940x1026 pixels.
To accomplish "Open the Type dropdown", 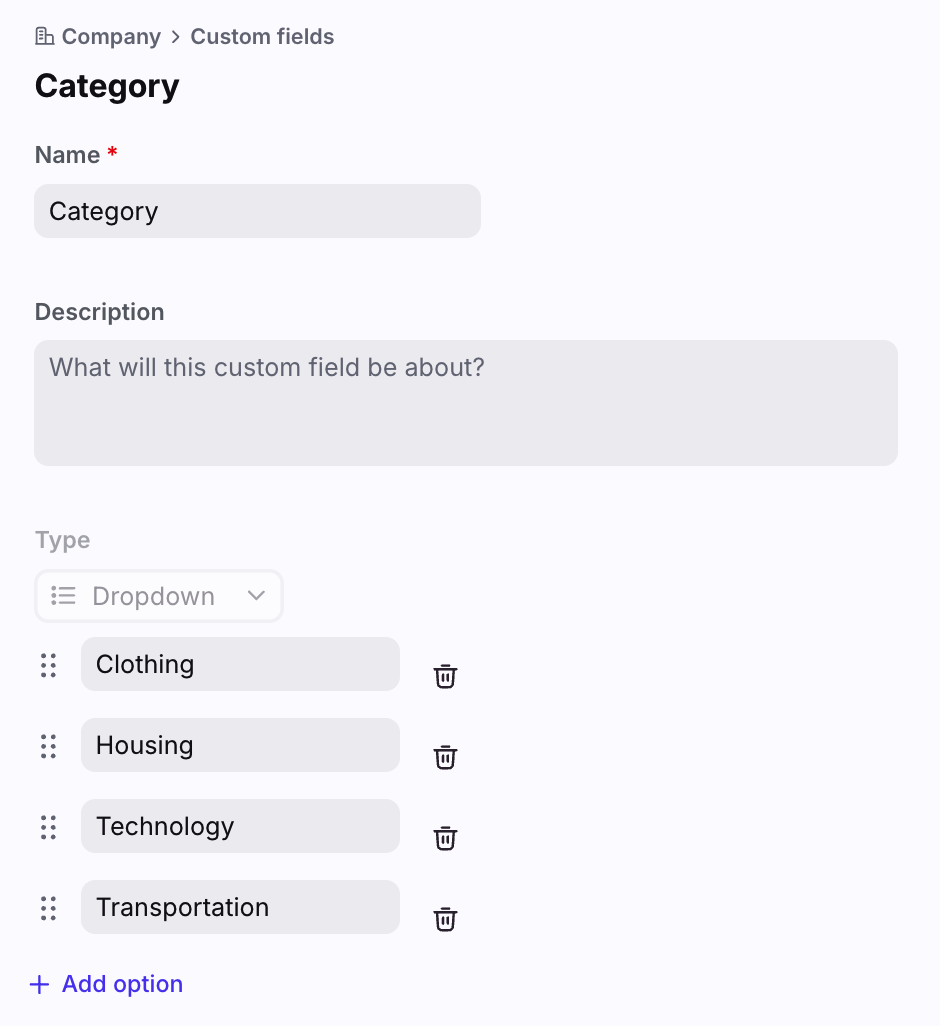I will [x=159, y=596].
